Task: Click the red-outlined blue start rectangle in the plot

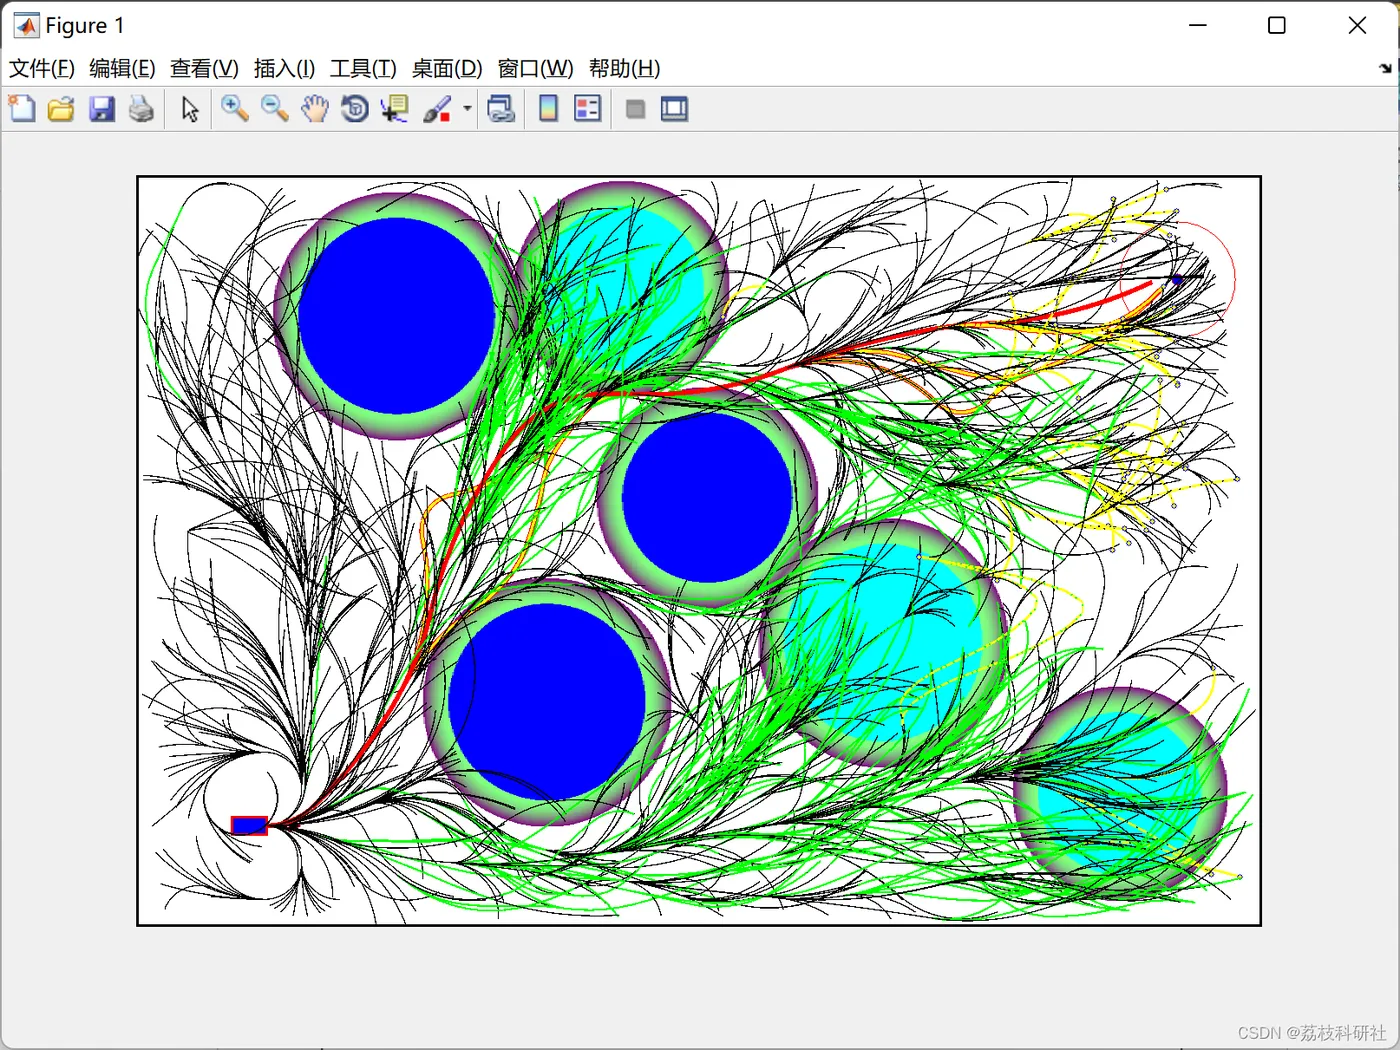Action: tap(249, 825)
